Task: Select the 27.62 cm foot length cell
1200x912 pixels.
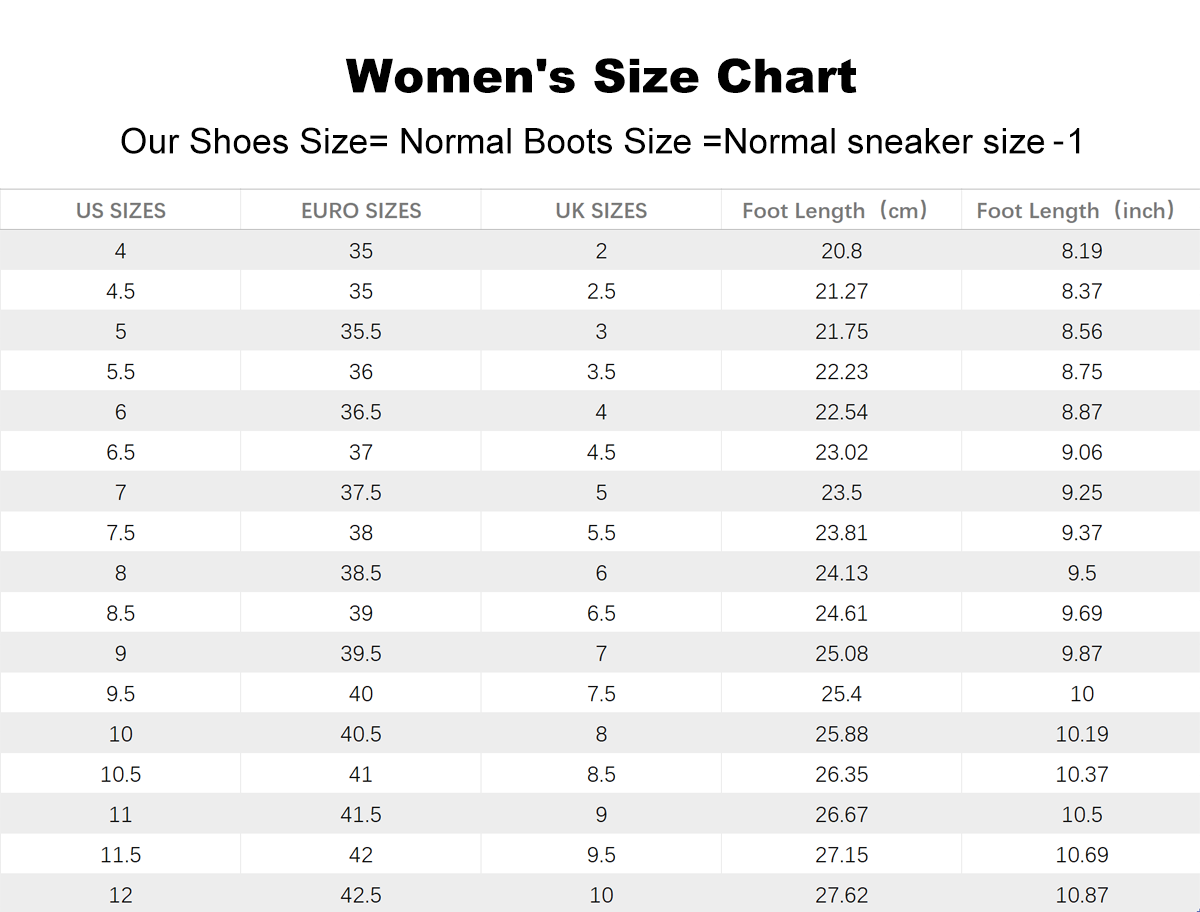Action: 841,895
